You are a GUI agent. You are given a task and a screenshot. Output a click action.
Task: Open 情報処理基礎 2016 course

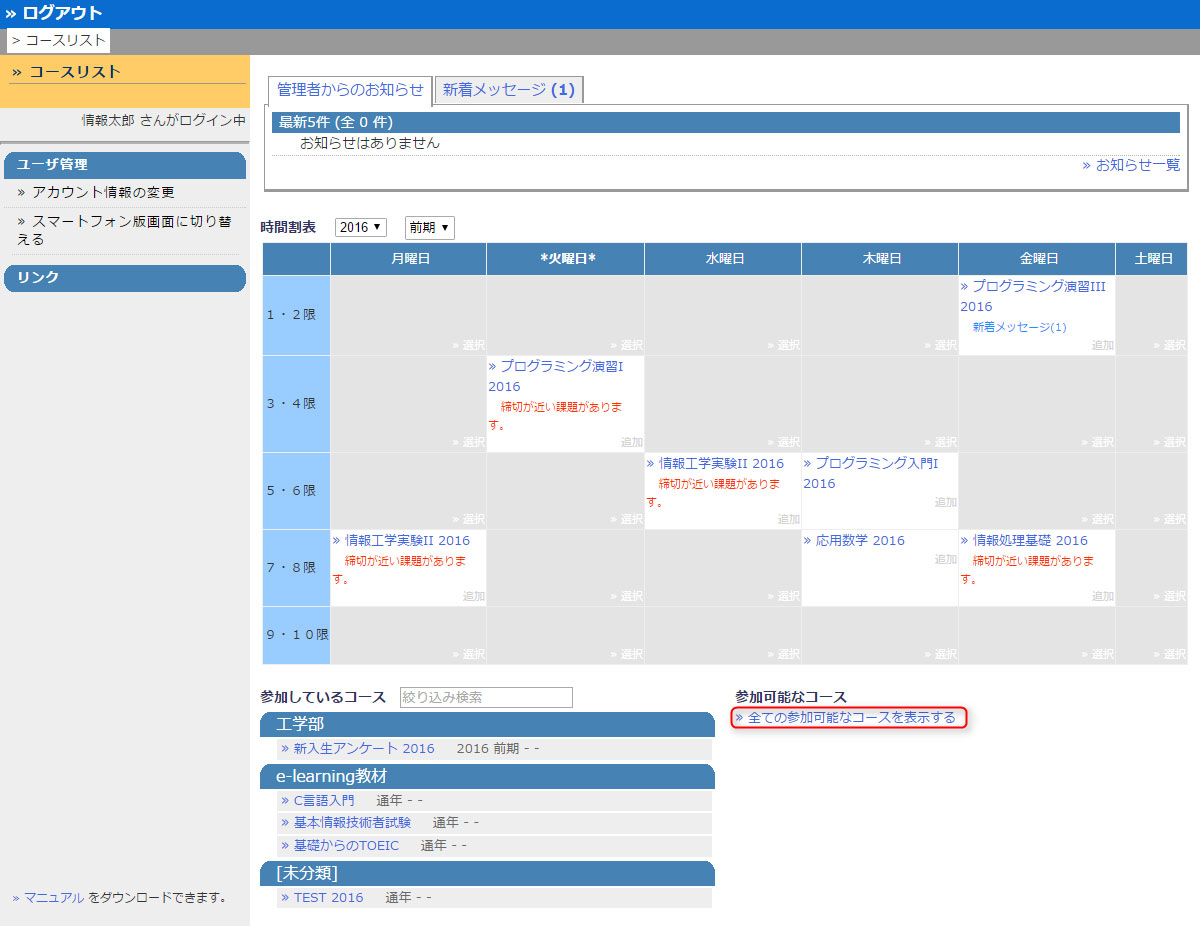click(1030, 541)
